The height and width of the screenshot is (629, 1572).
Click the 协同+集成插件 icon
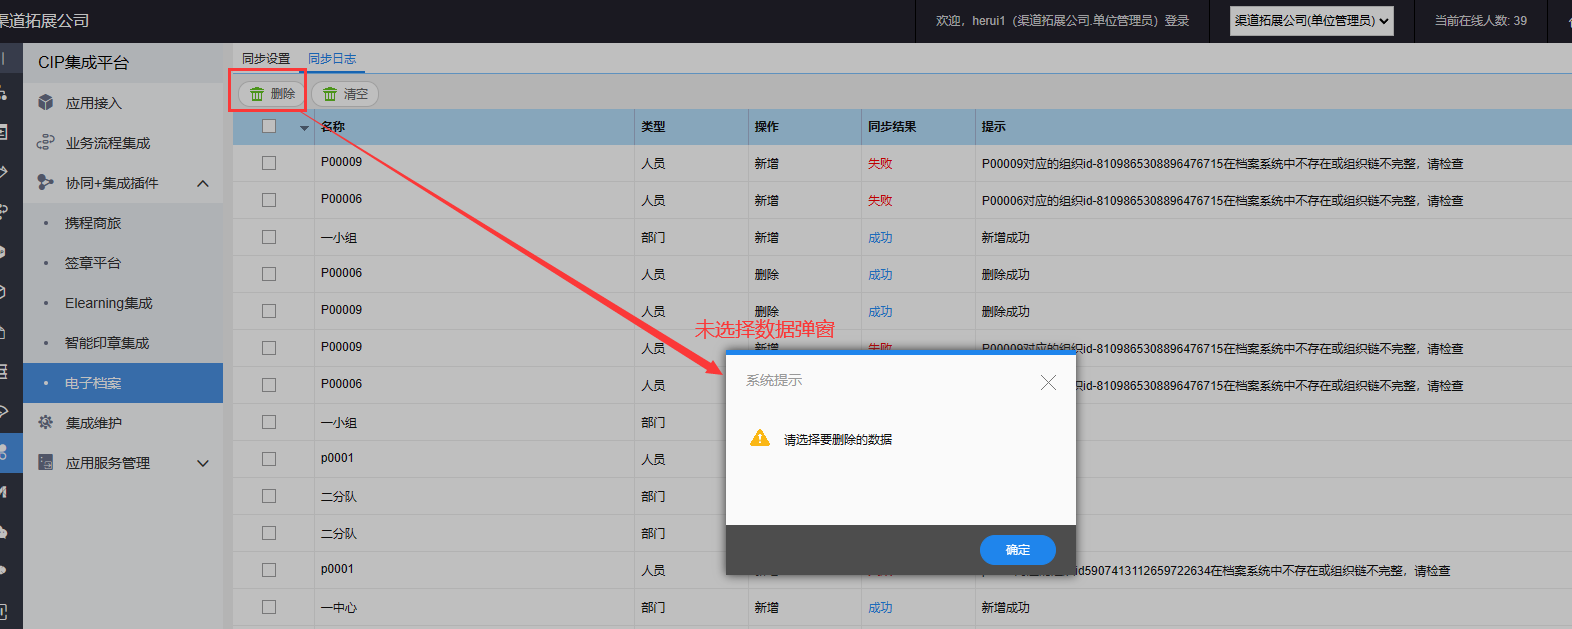point(45,183)
